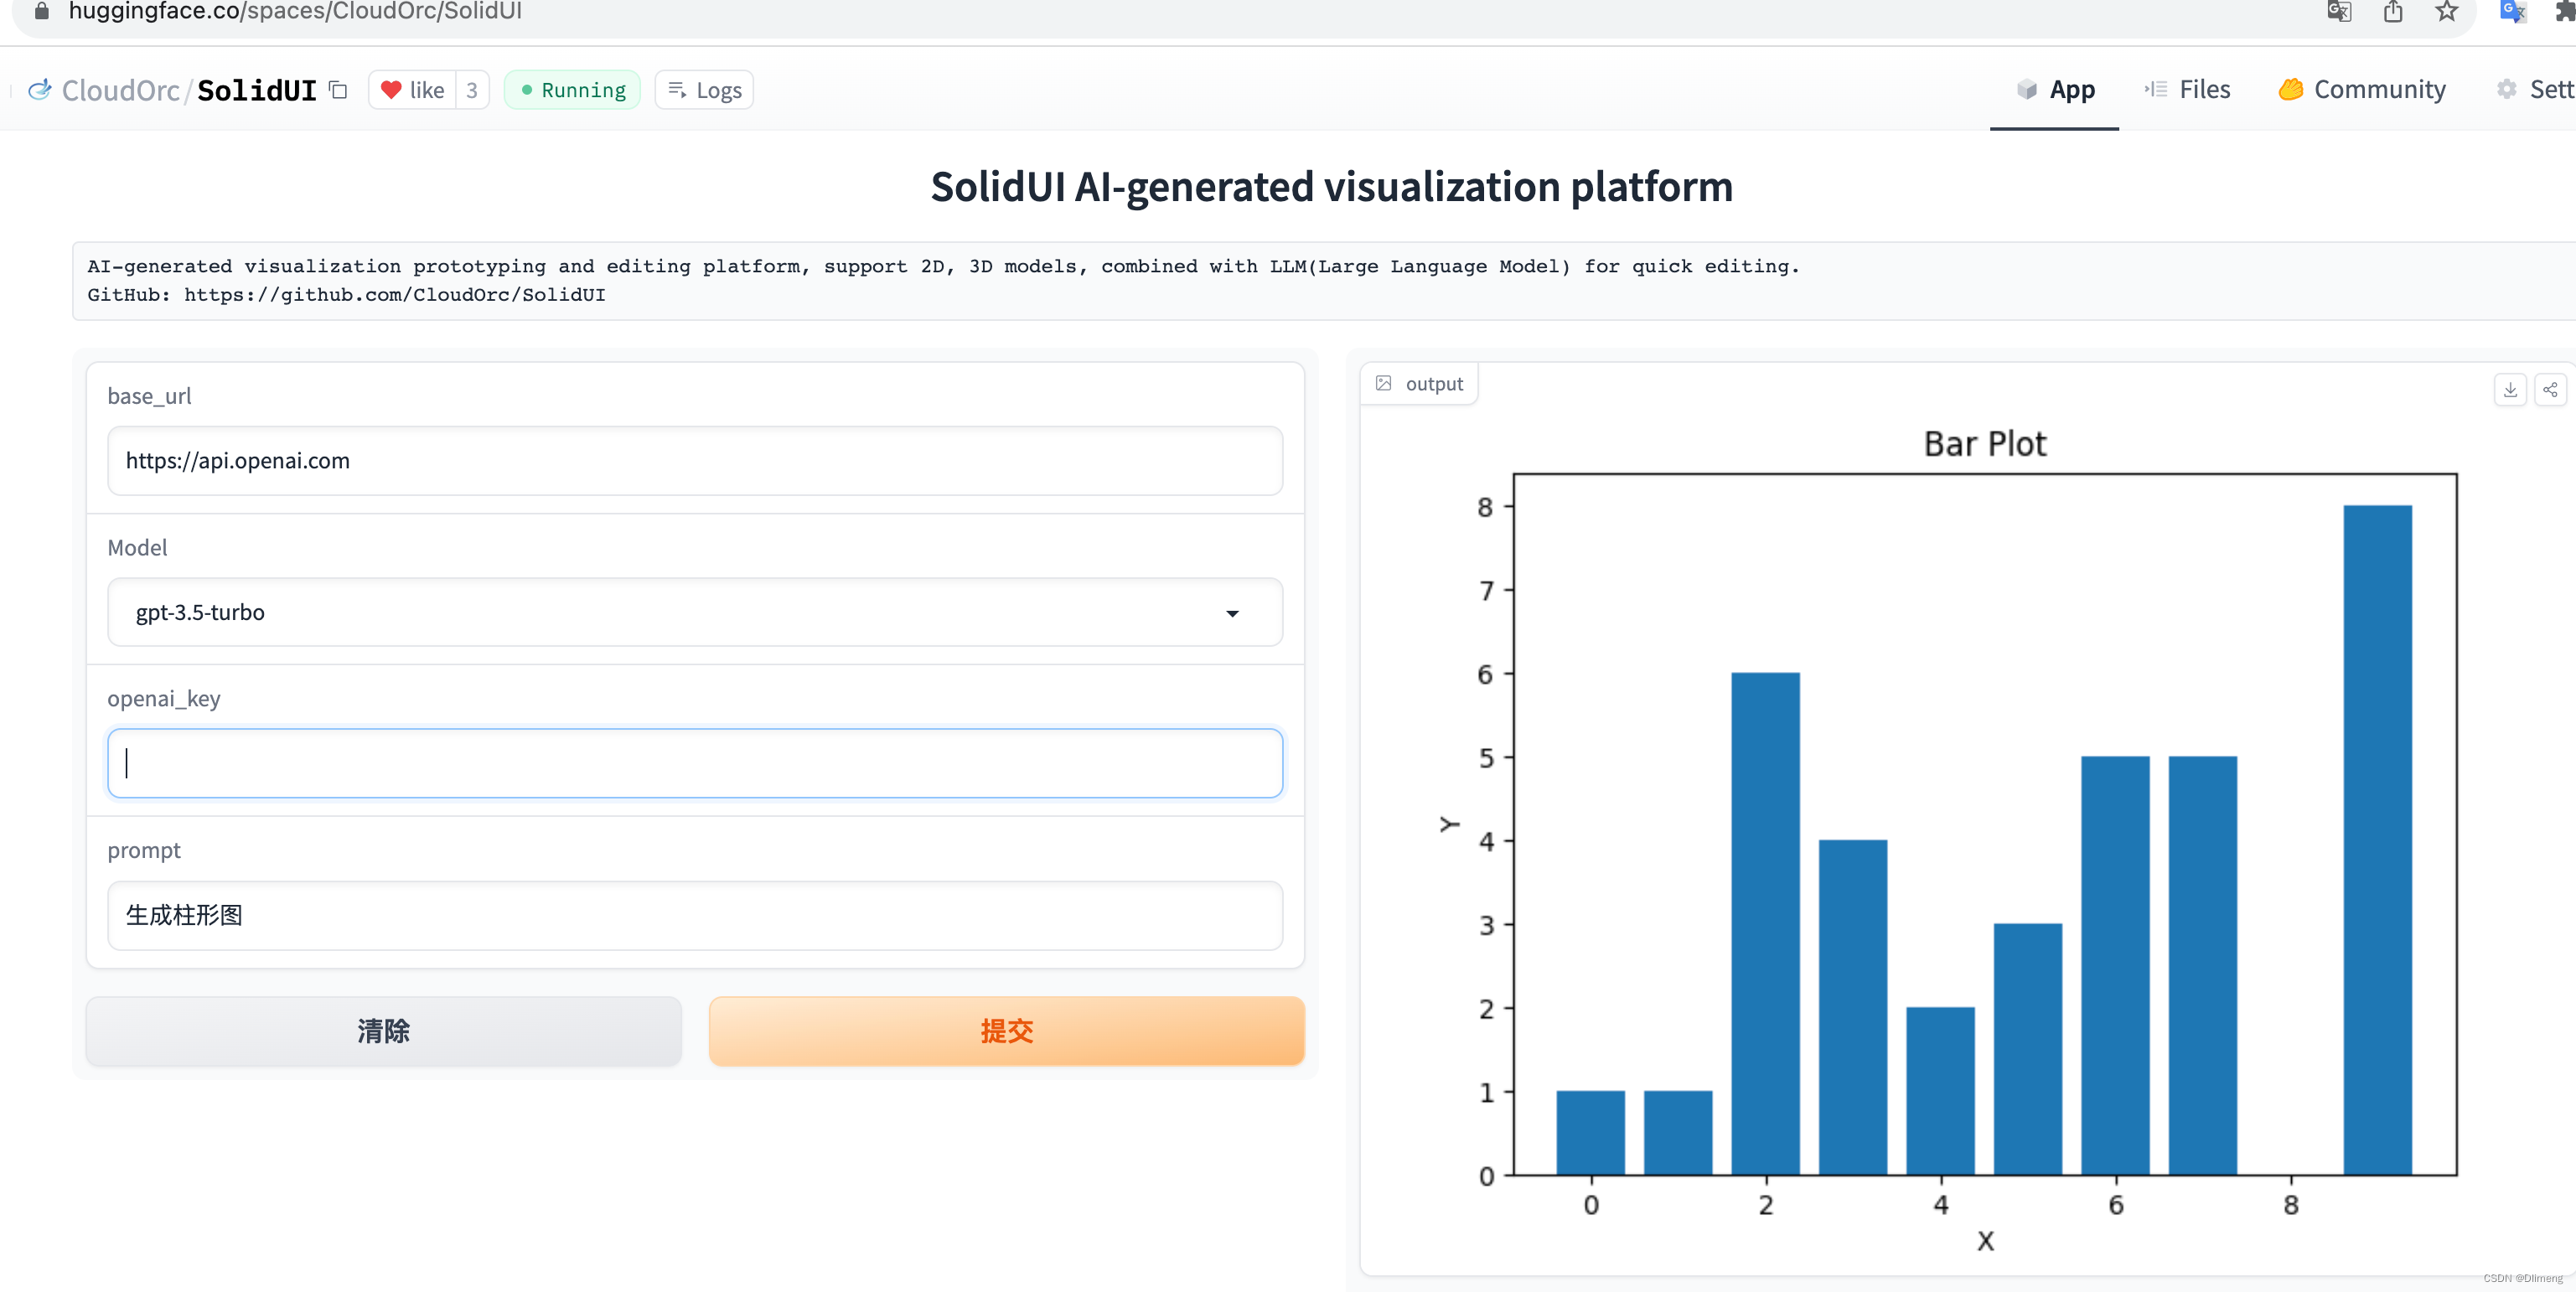Click the openai_key input field
The image size is (2576, 1292).
pyautogui.click(x=694, y=763)
